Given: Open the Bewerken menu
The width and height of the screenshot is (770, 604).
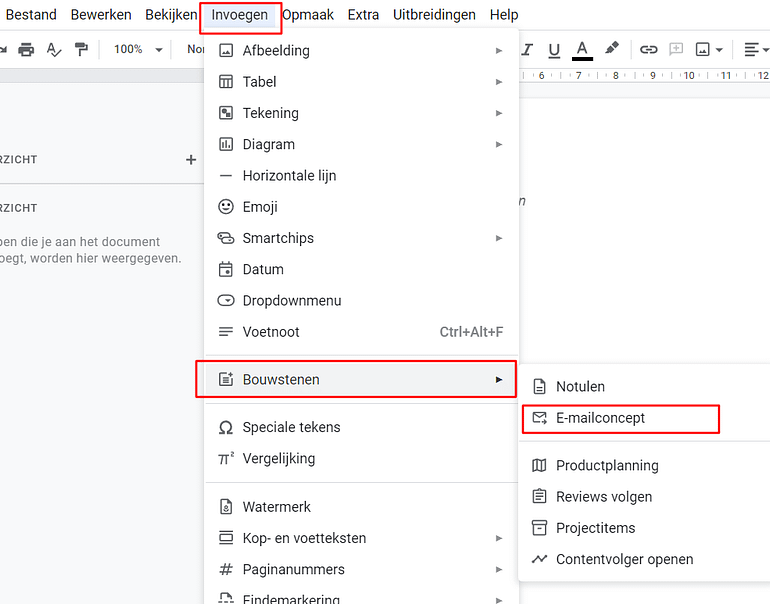Looking at the screenshot, I should click(101, 15).
